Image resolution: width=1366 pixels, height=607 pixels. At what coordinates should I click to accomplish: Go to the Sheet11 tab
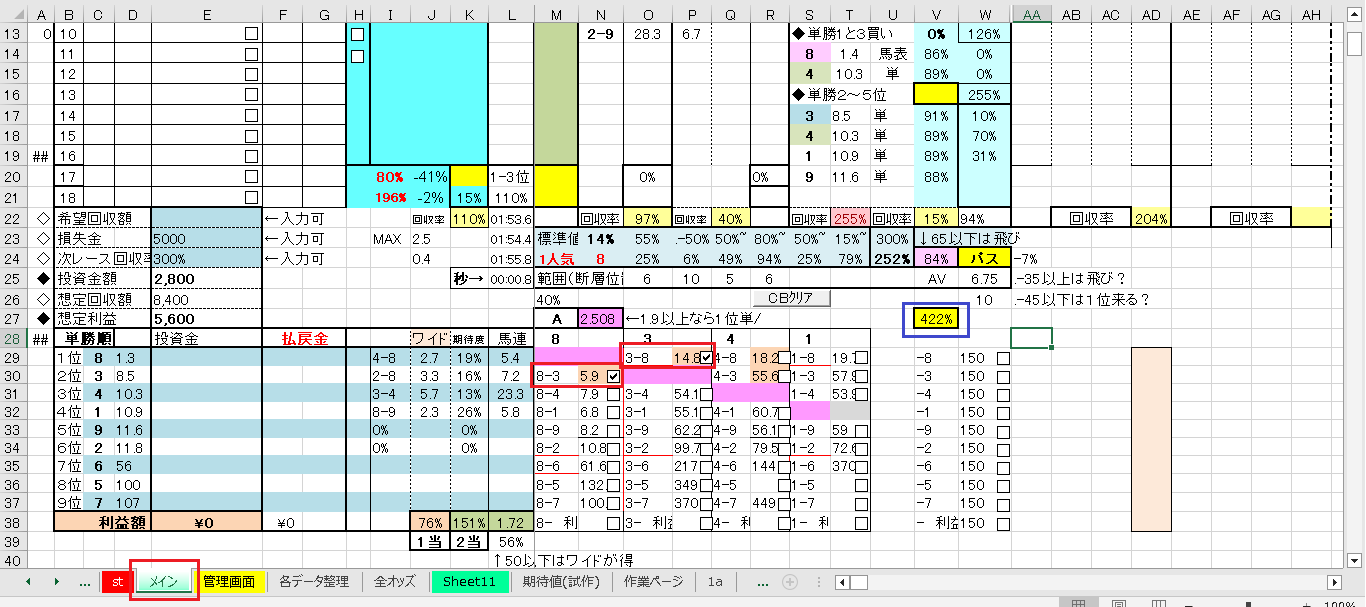(469, 582)
